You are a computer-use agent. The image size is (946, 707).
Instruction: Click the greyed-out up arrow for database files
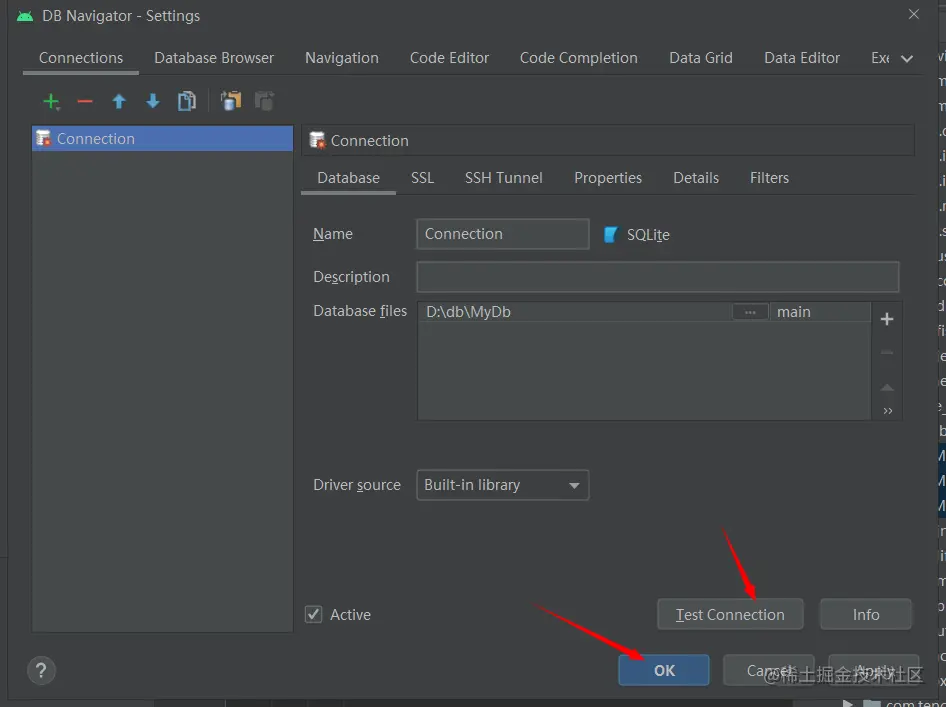click(x=887, y=387)
